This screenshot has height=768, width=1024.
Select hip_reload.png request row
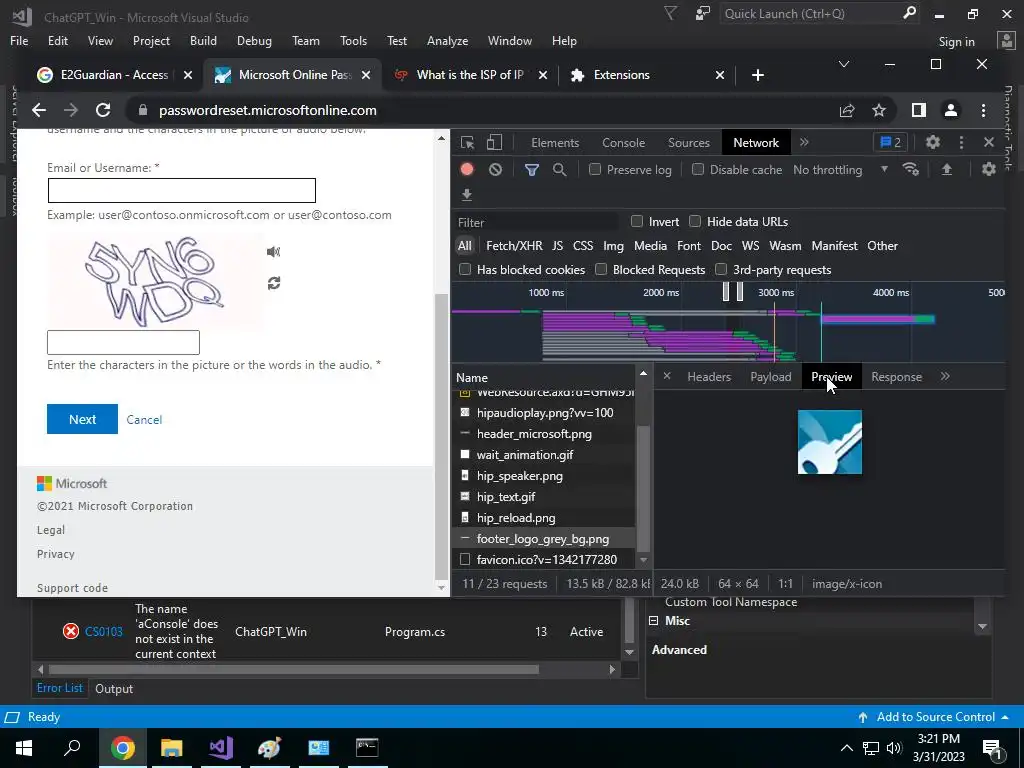(543, 517)
